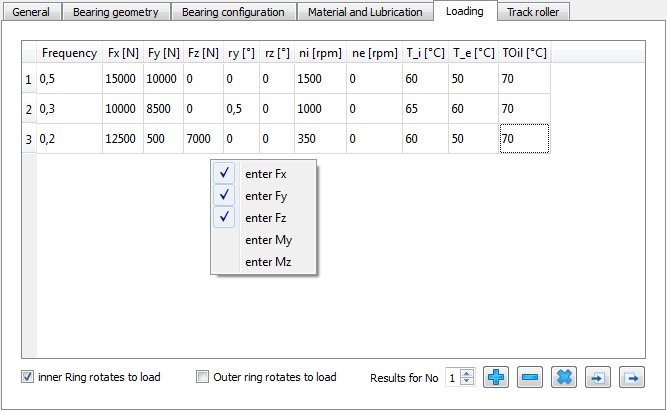Enable Outer ring rotates to load
Image resolution: width=667 pixels, height=411 pixels.
[x=203, y=377]
